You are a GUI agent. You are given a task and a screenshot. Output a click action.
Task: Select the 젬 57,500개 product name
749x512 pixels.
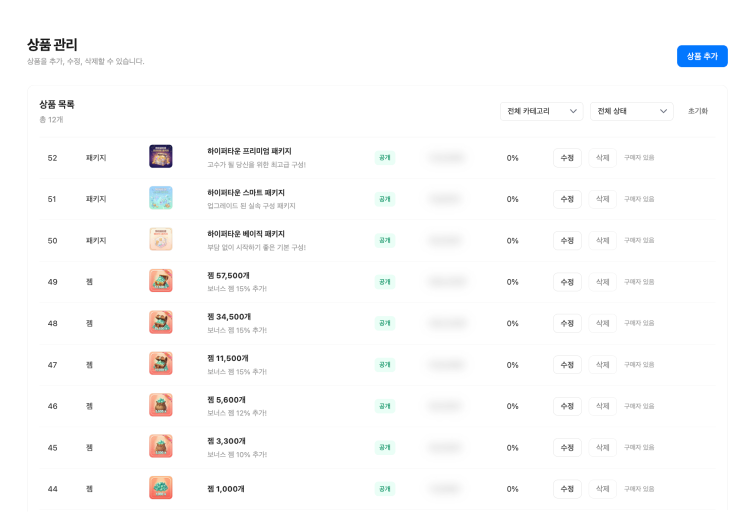(228, 276)
